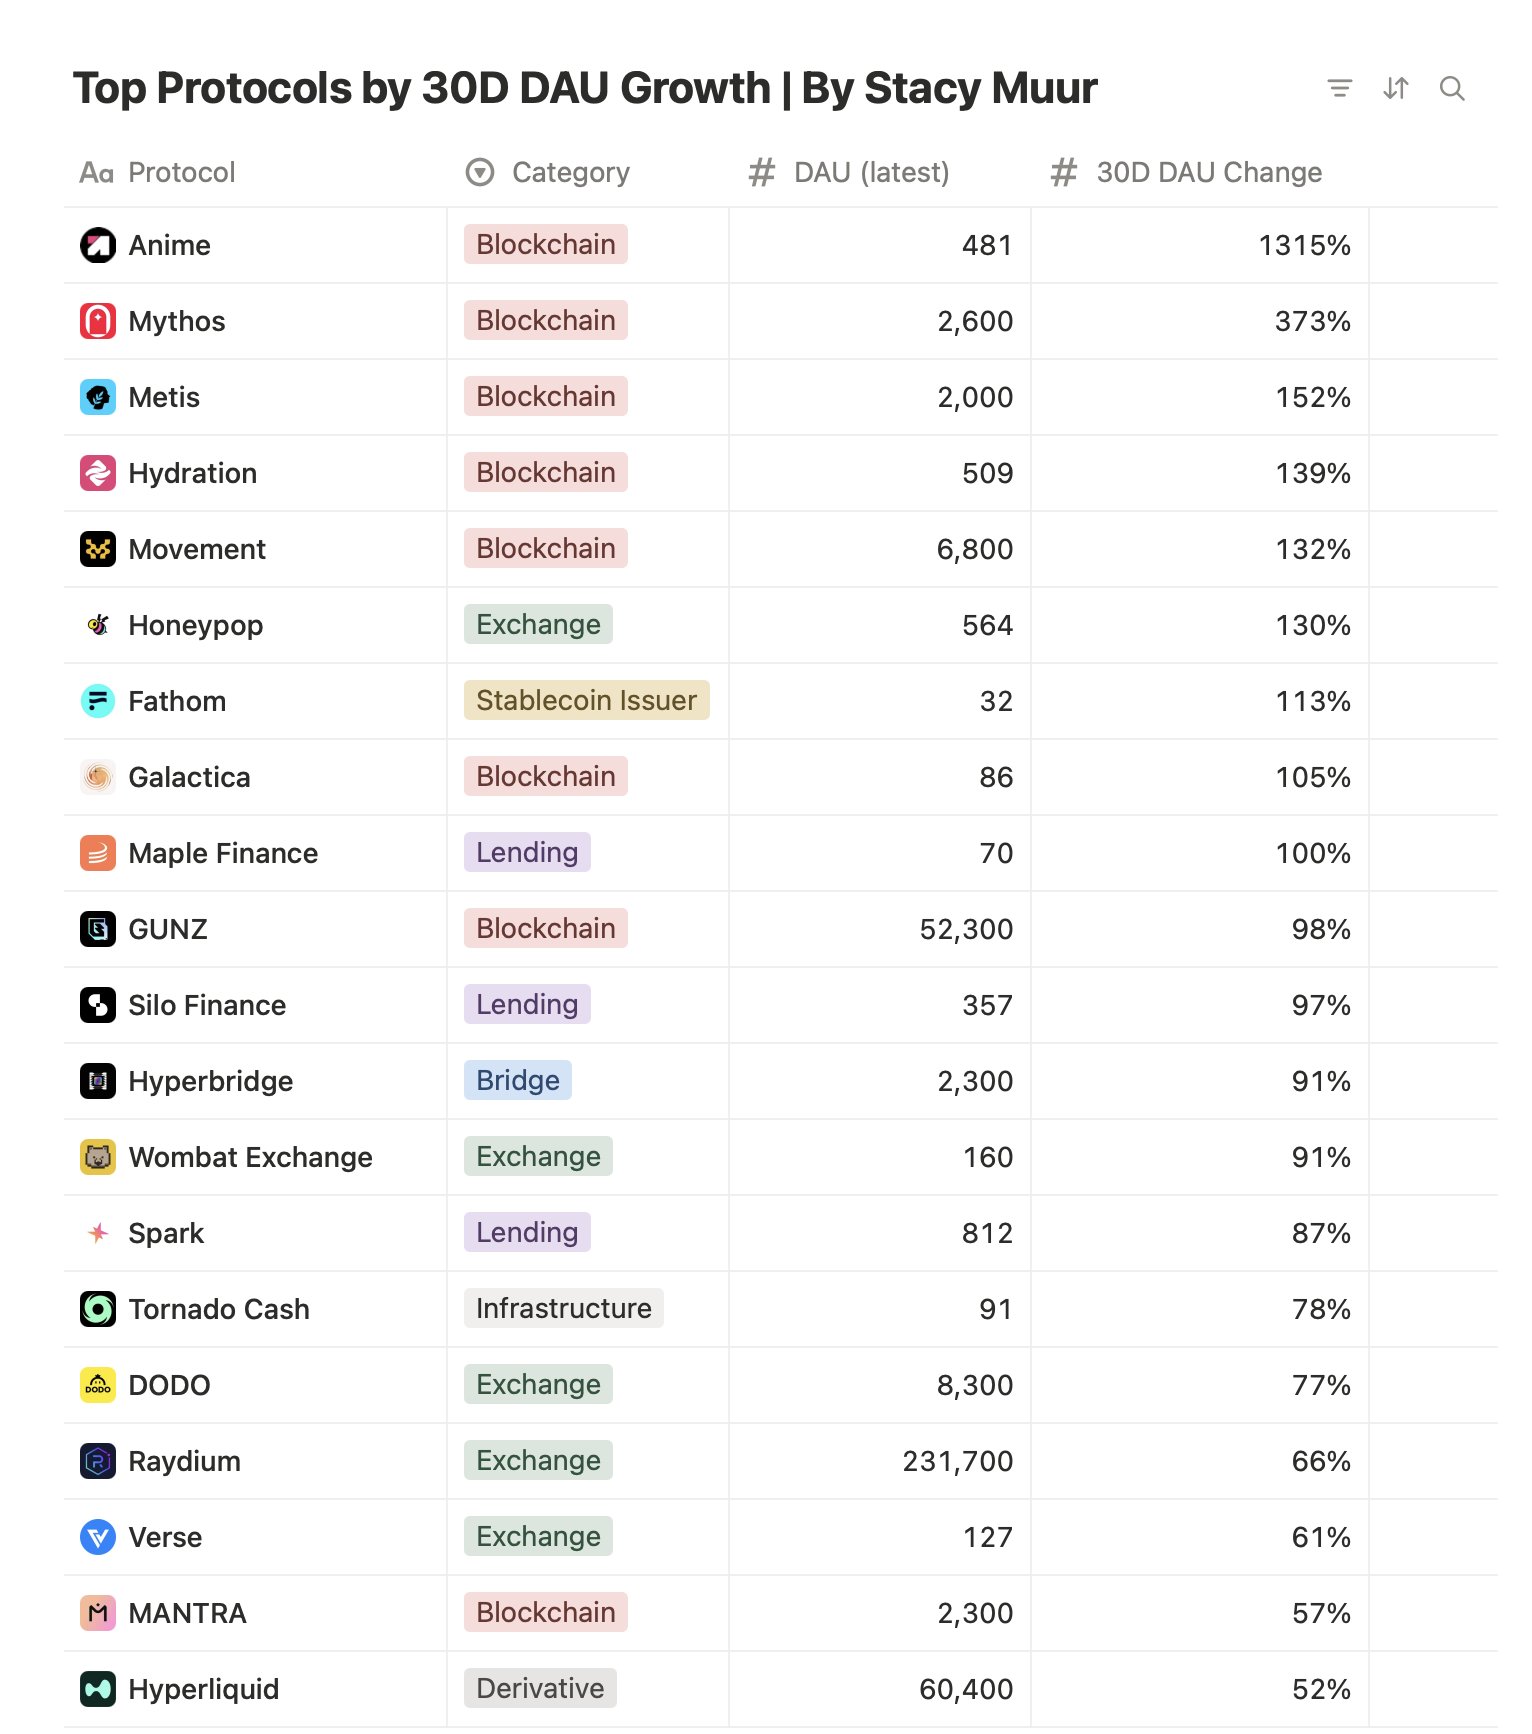
Task: Click the Infrastructure tag on Tornado Cash
Action: (x=563, y=1308)
